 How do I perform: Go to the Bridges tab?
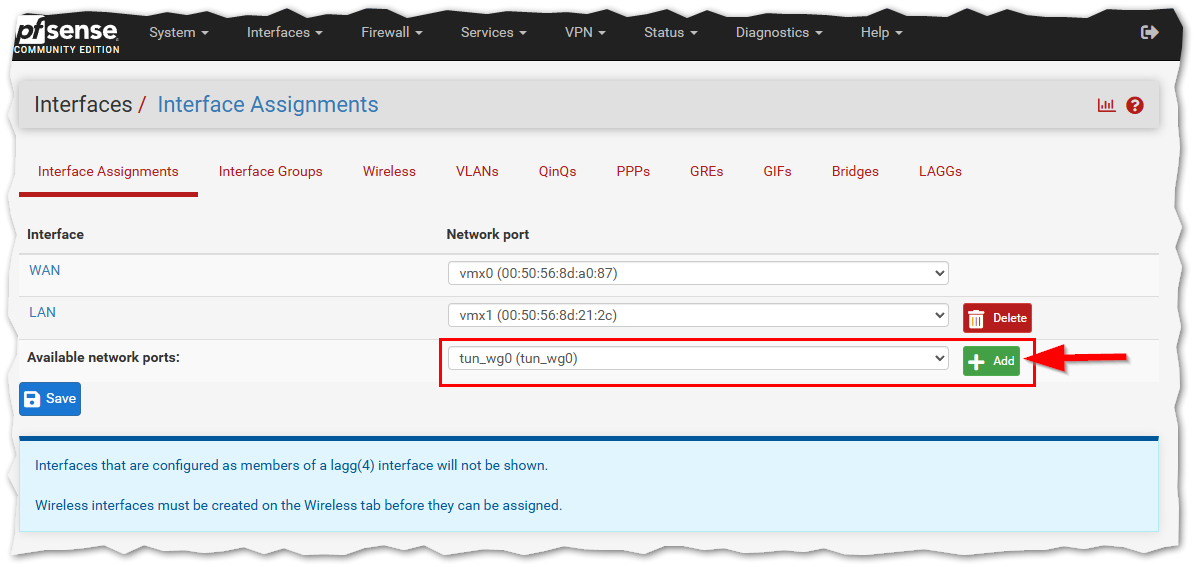tap(855, 171)
